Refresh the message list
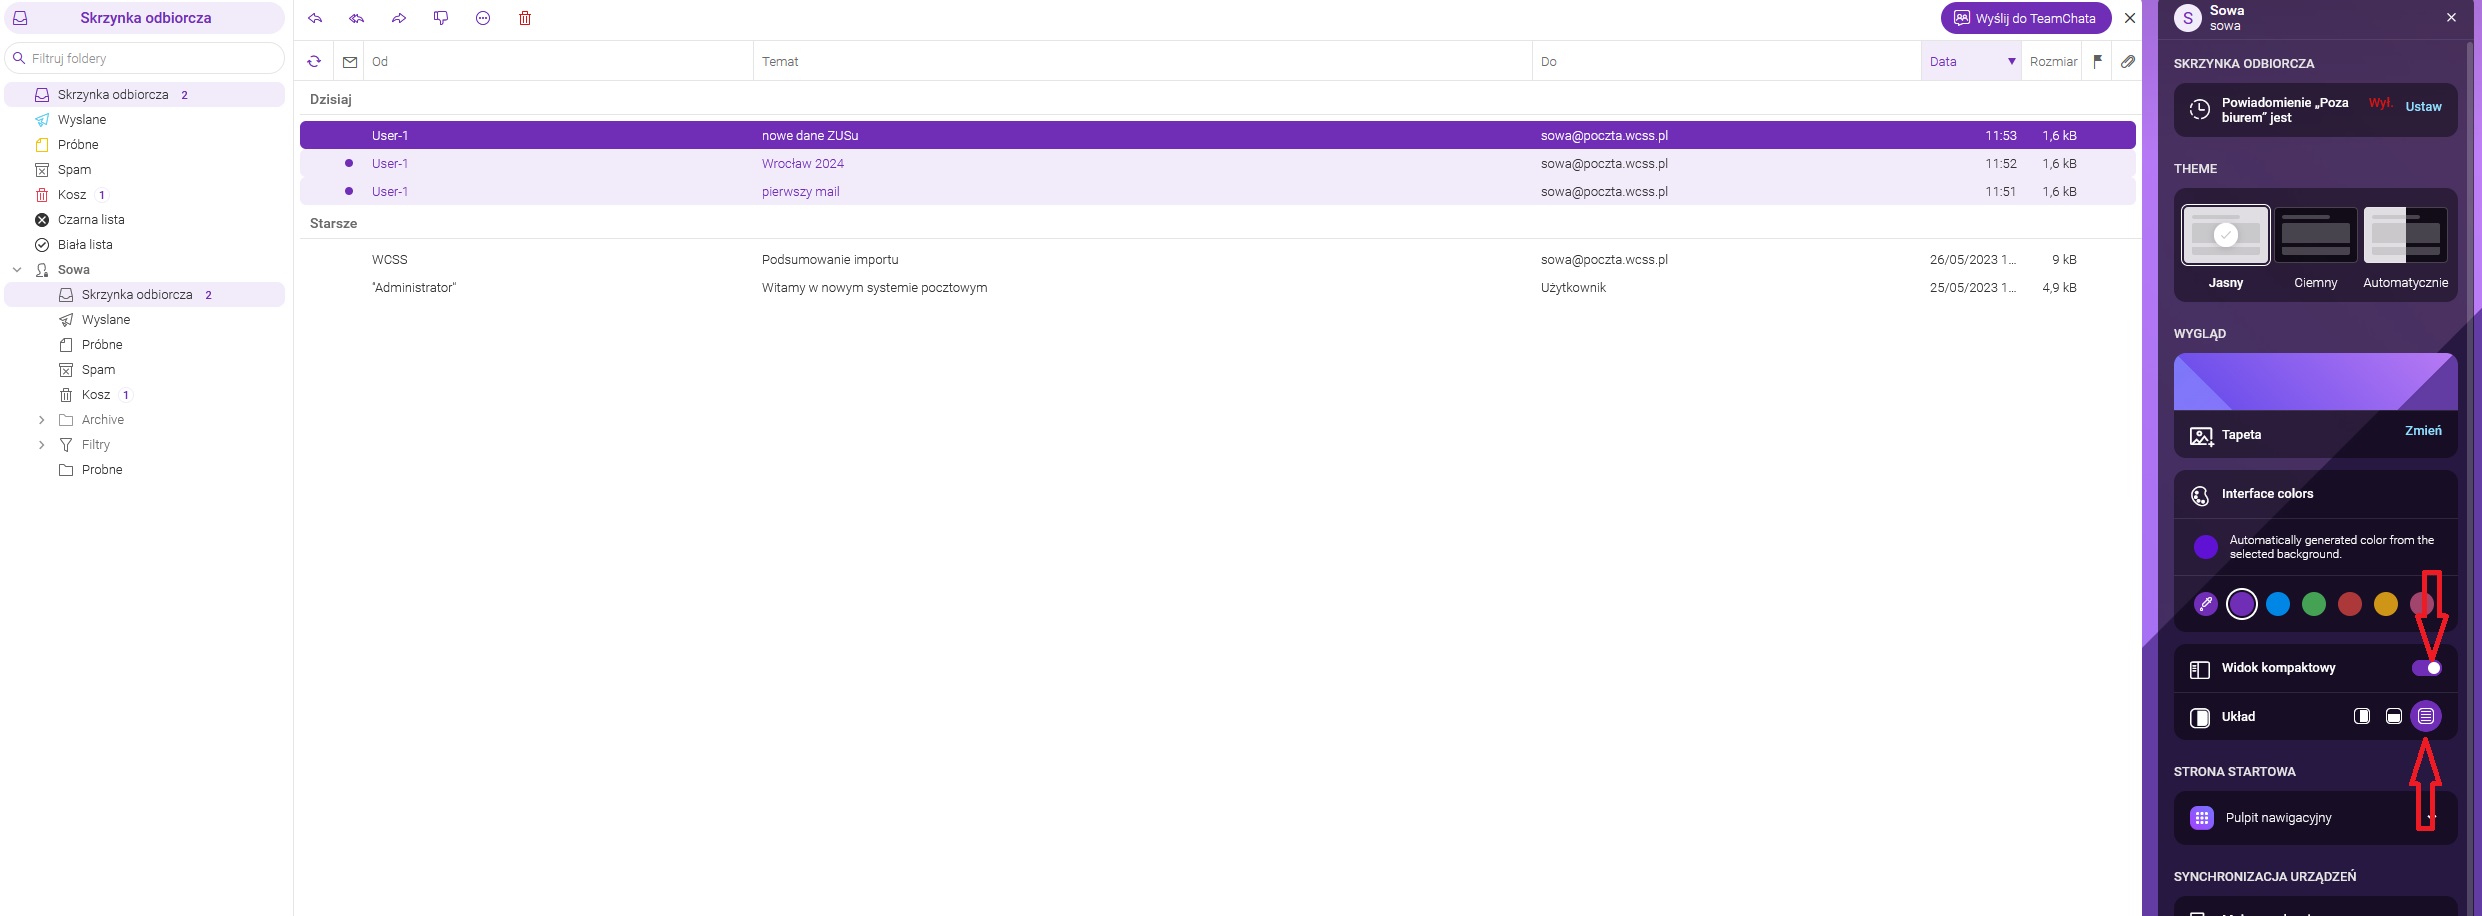Image resolution: width=2482 pixels, height=916 pixels. 314,62
